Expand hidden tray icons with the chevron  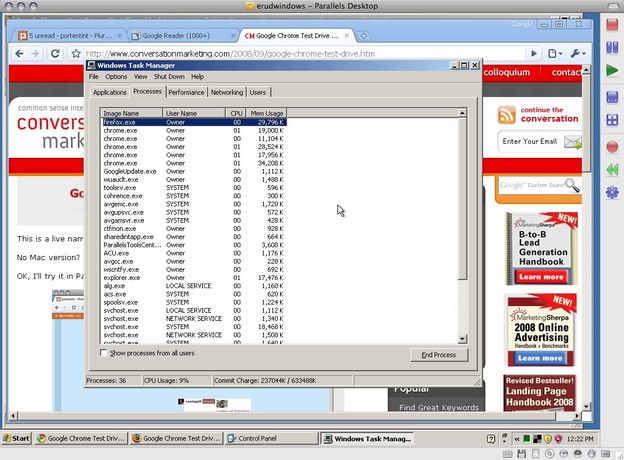(517, 439)
